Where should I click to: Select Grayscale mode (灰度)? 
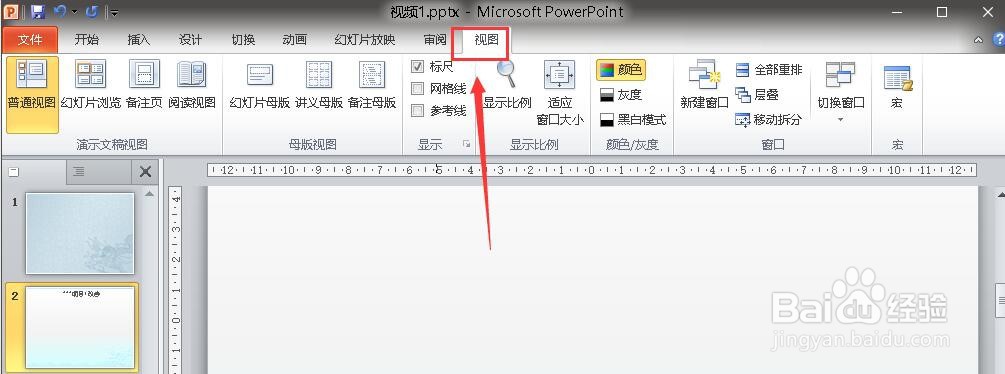[x=620, y=95]
